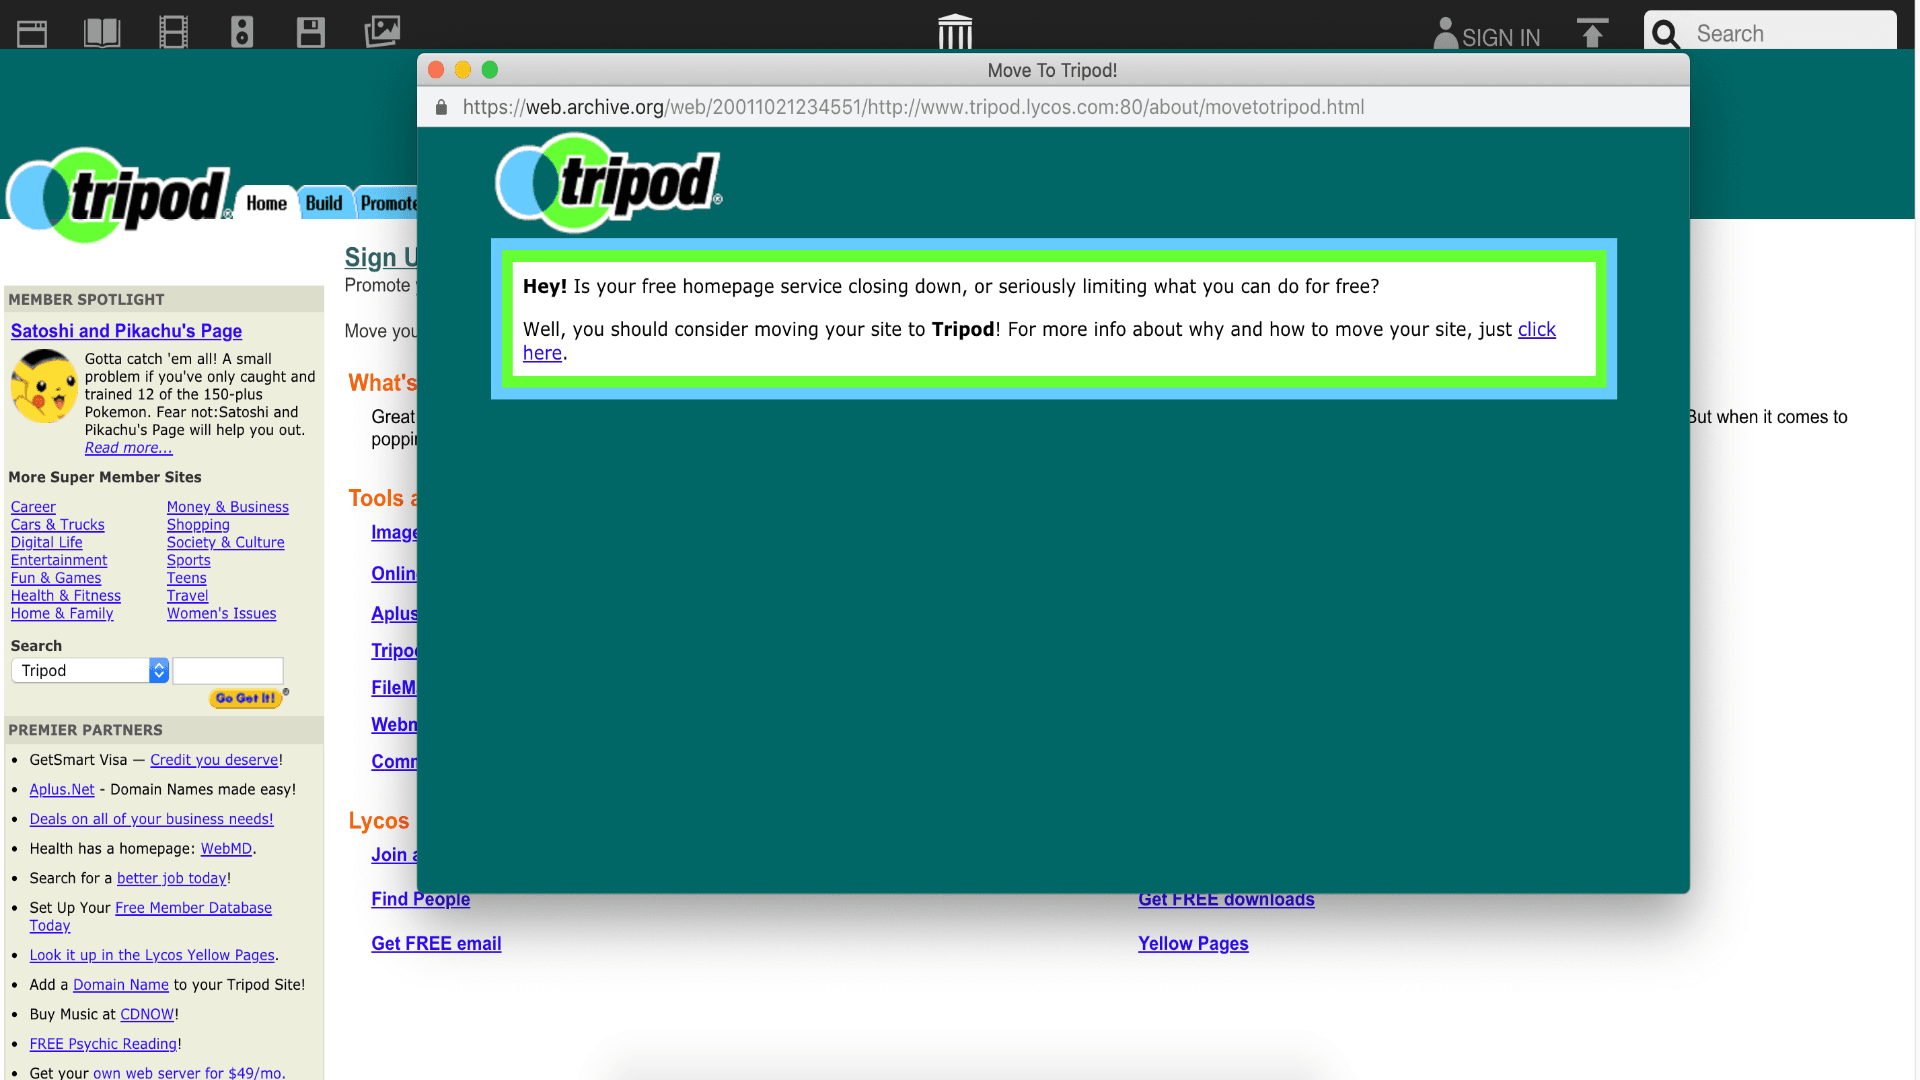Viewport: 1920px width, 1080px height.
Task: Open the Web archive icon in top bar
Action: click(32, 34)
